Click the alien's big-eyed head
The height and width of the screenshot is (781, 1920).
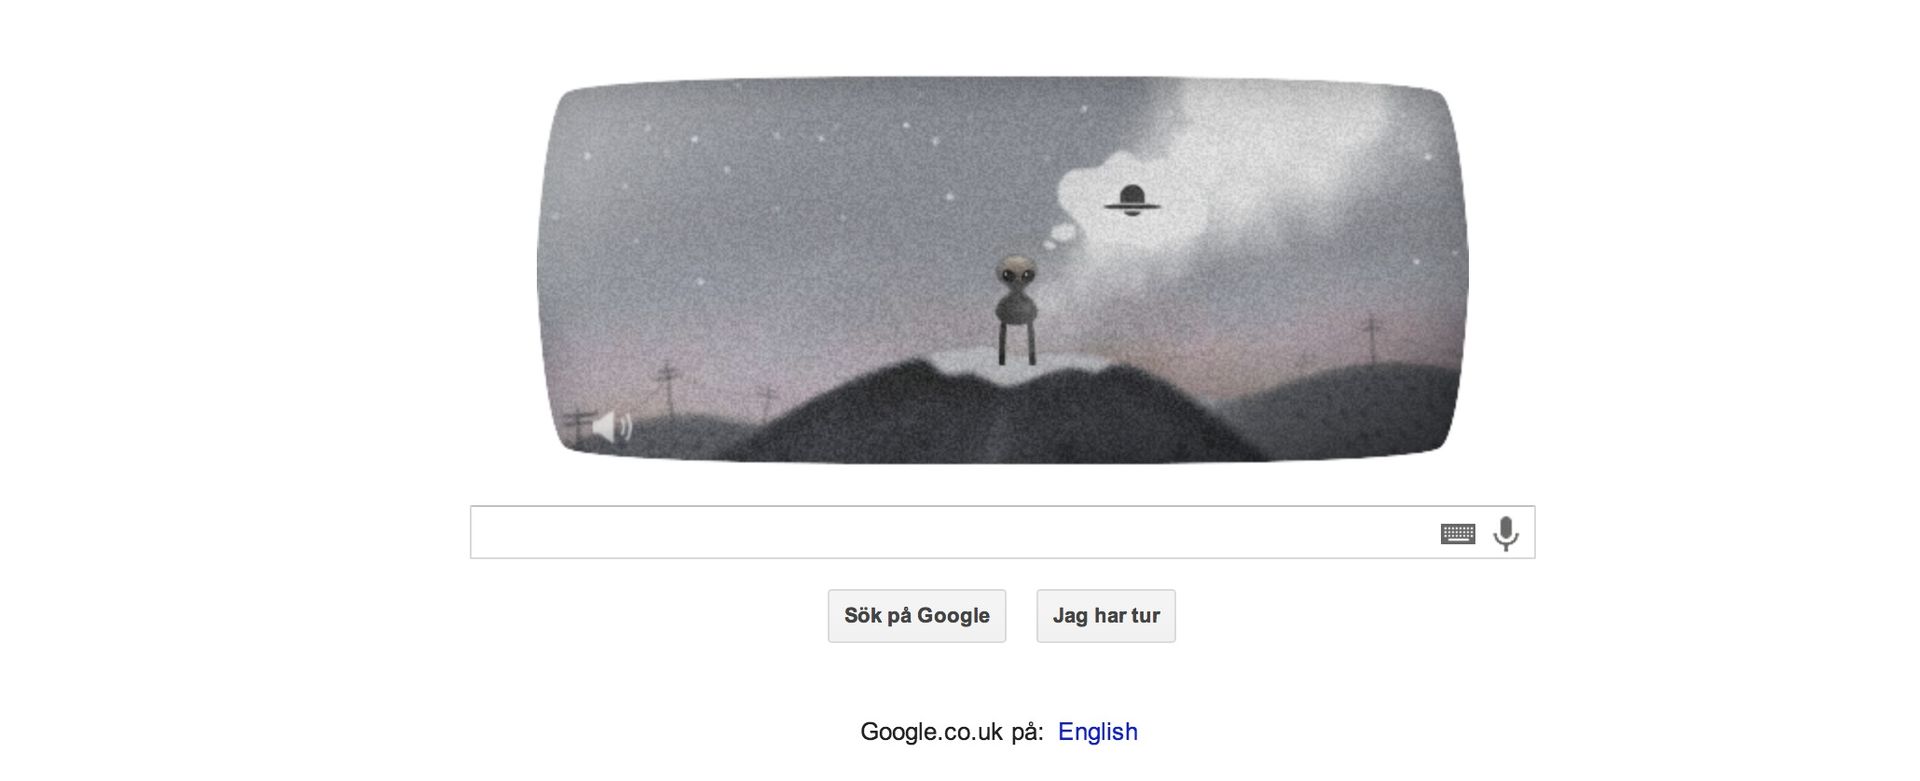click(1015, 273)
